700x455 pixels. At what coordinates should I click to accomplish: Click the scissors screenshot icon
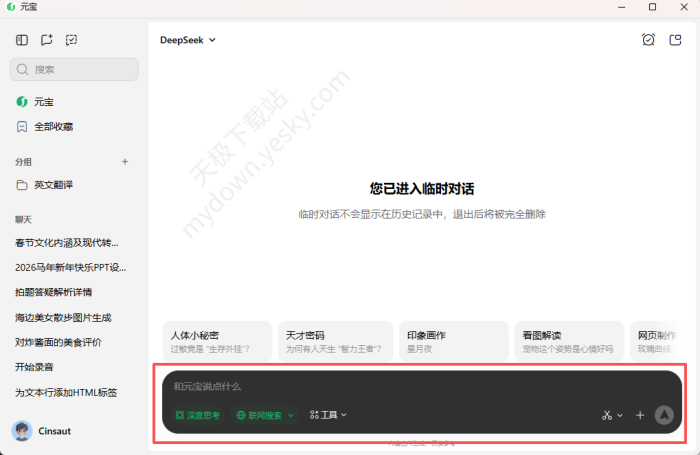click(x=607, y=415)
